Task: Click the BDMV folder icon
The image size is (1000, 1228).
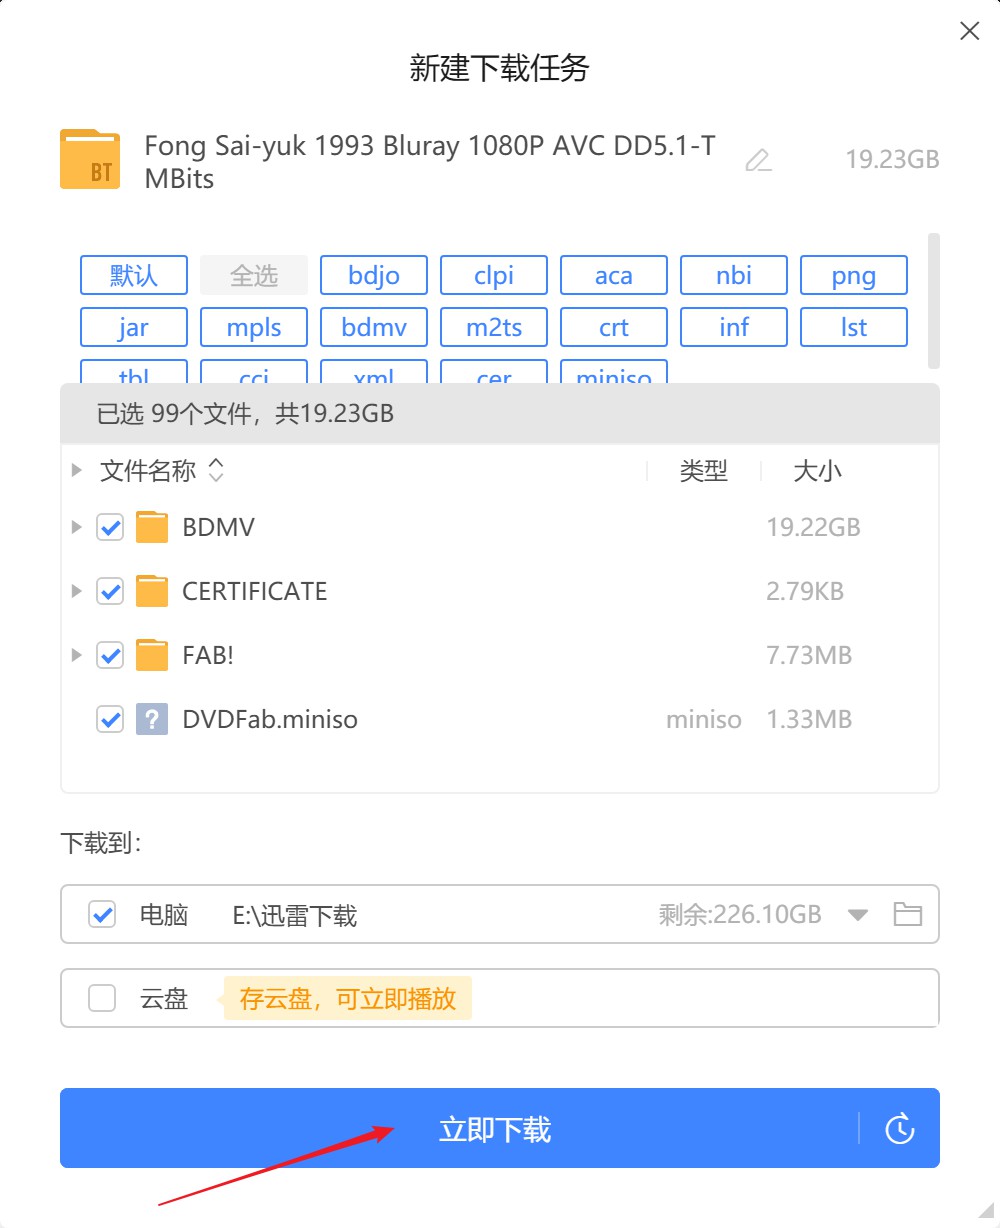Action: pos(152,527)
